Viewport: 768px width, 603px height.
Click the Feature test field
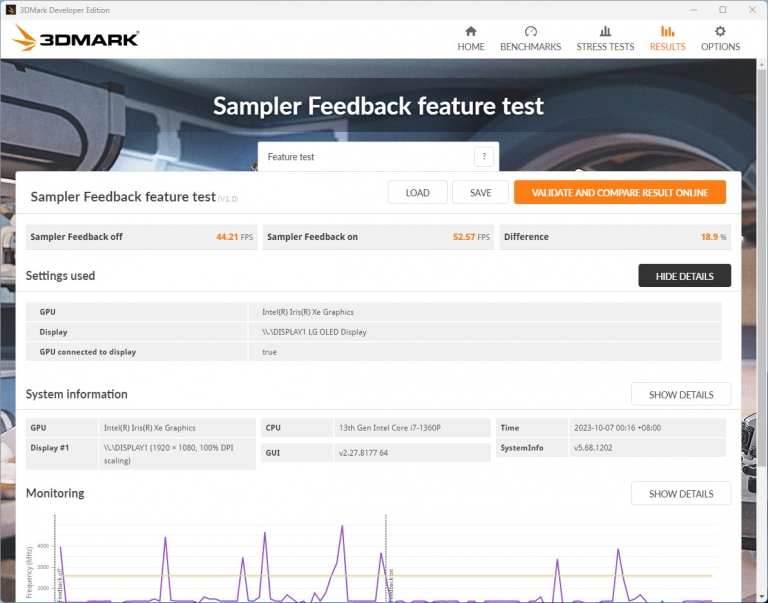378,157
